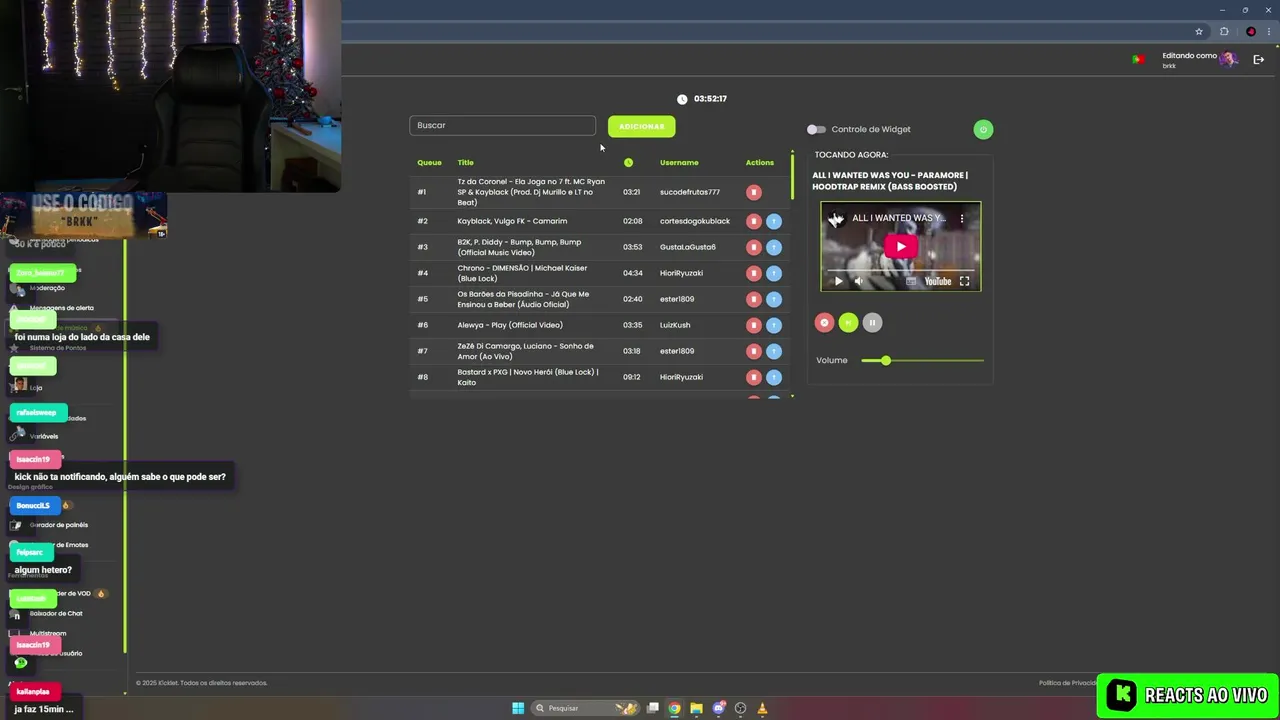The image size is (1280, 720).
Task: Open the YouTube logo link in the player
Action: [x=938, y=281]
